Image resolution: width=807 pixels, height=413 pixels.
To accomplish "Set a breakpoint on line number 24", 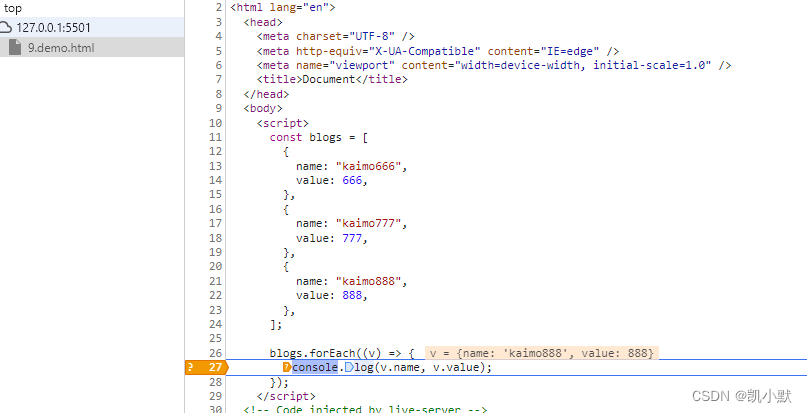I will (216, 324).
